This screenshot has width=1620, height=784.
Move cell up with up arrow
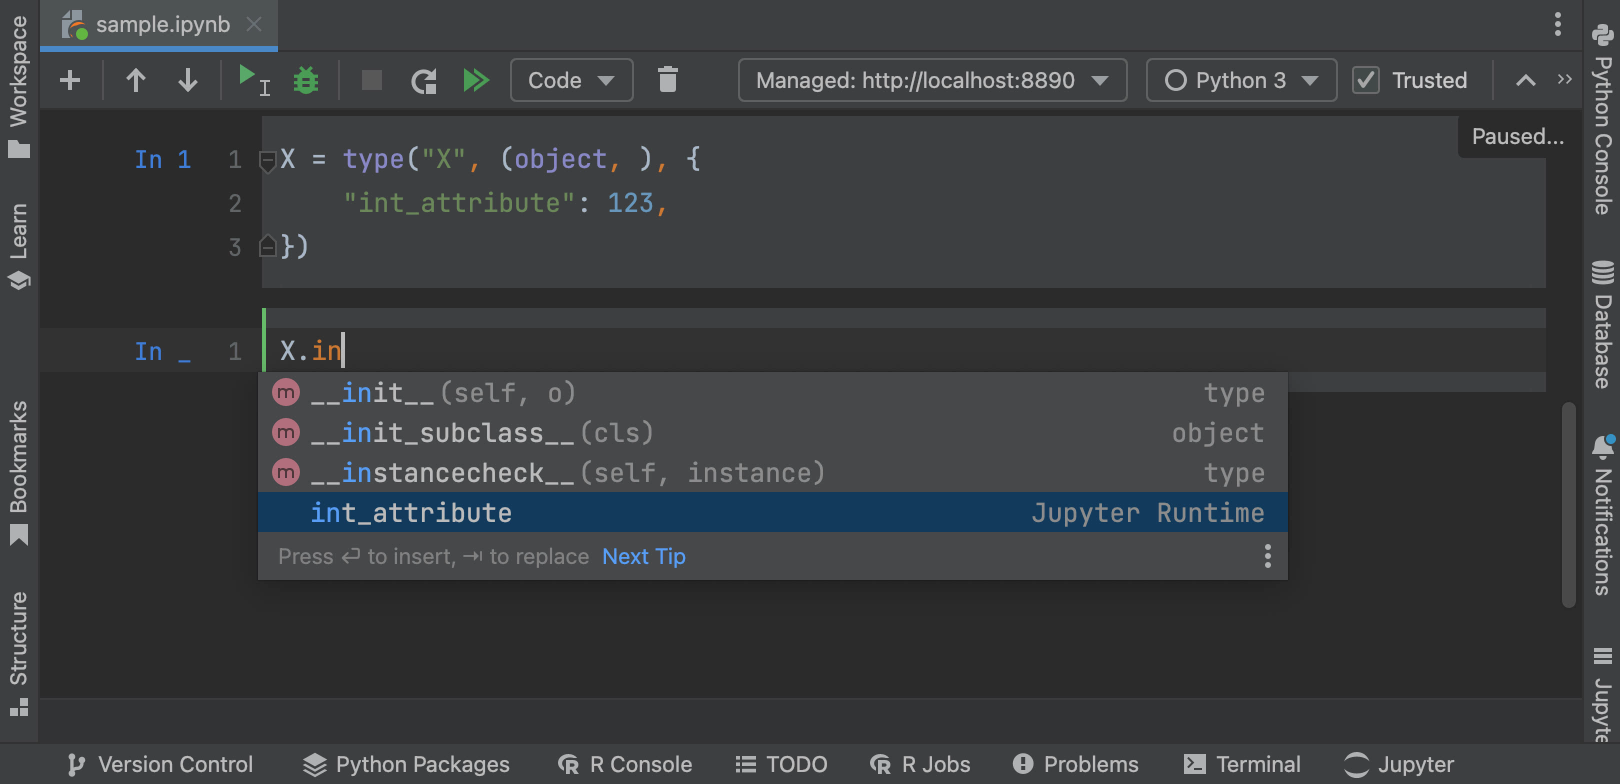136,80
